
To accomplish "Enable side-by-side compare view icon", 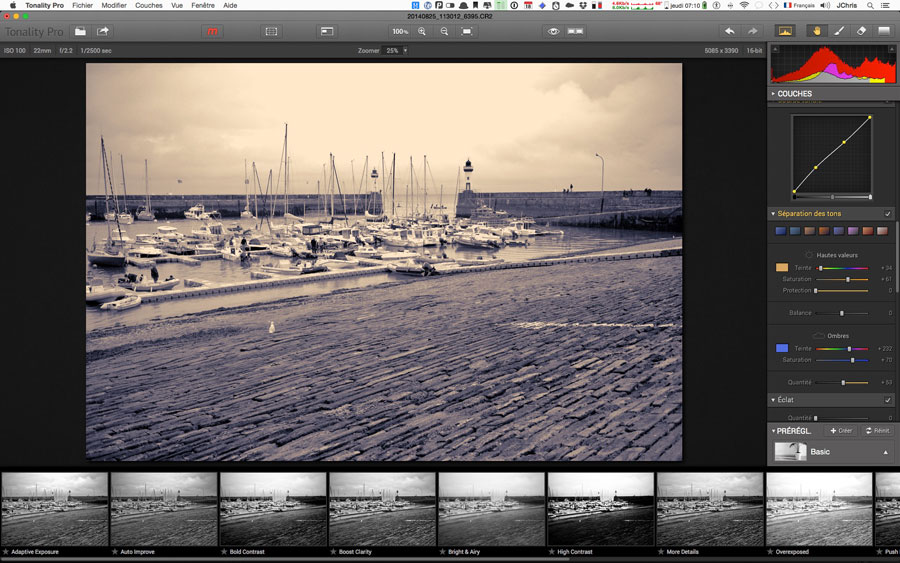I will click(575, 32).
